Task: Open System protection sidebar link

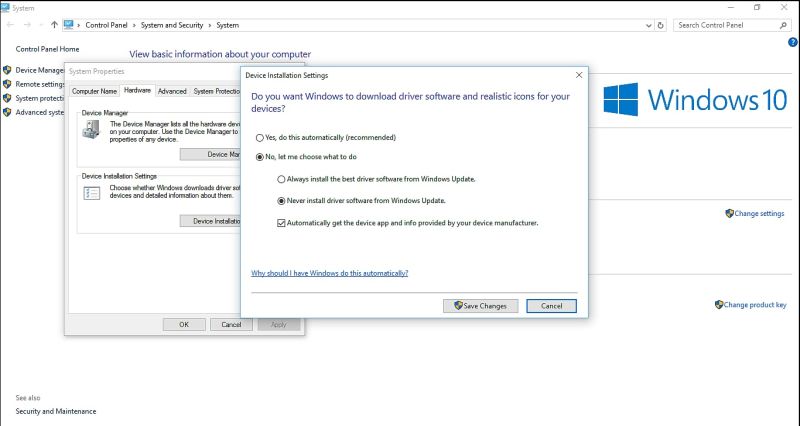Action: point(40,98)
